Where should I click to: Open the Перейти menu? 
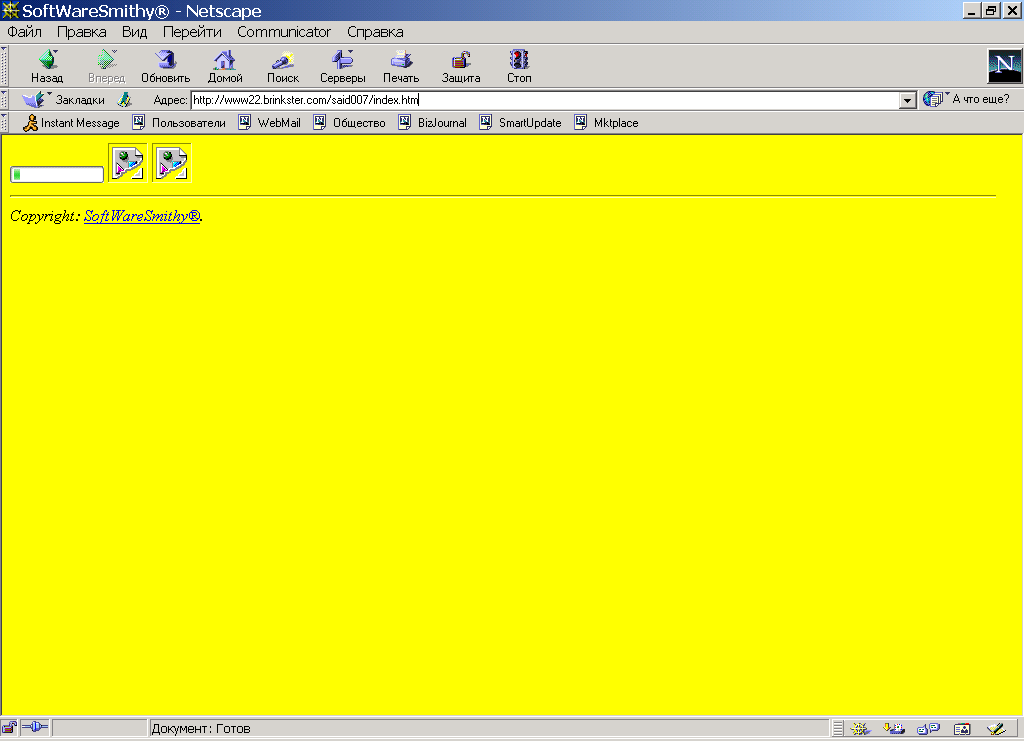pos(192,32)
